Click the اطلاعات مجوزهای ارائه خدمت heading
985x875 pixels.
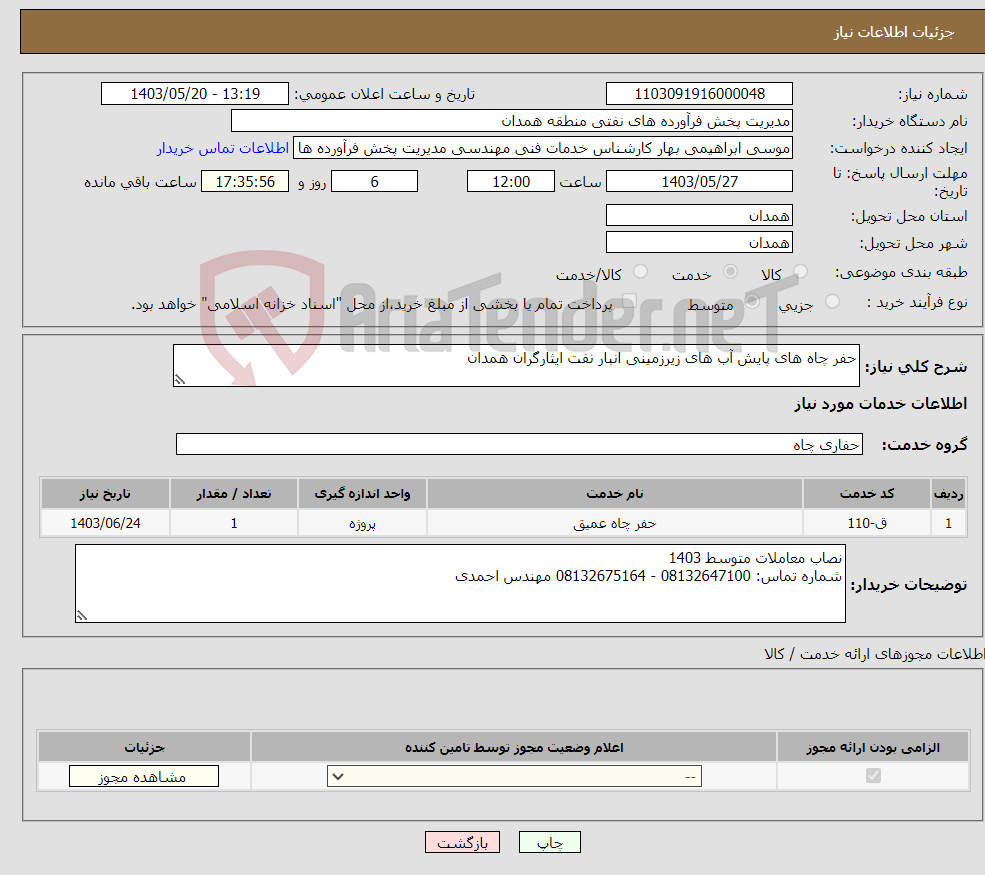pos(874,654)
